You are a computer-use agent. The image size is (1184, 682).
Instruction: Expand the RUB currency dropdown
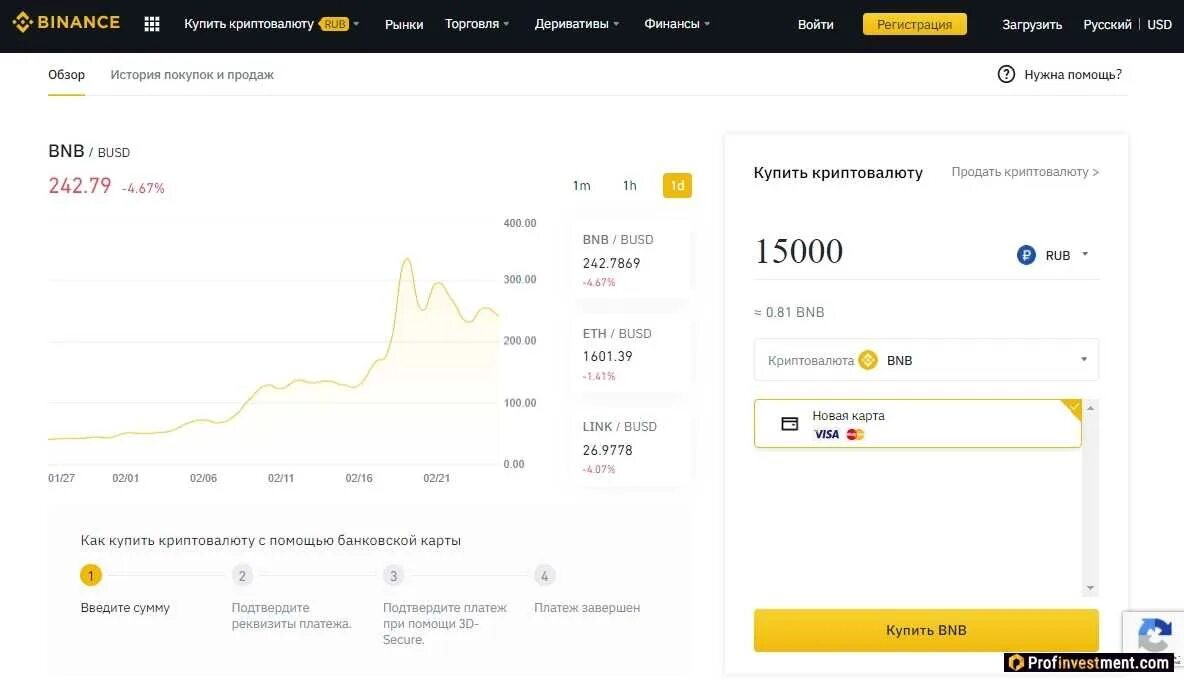pos(1085,255)
